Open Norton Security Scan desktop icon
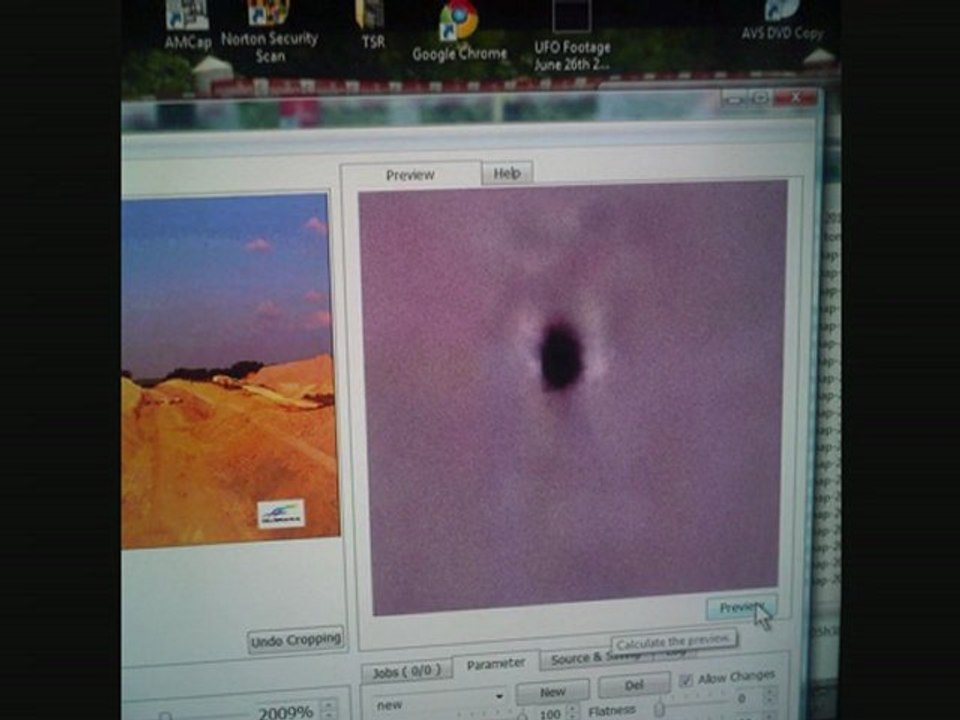 pyautogui.click(x=269, y=31)
